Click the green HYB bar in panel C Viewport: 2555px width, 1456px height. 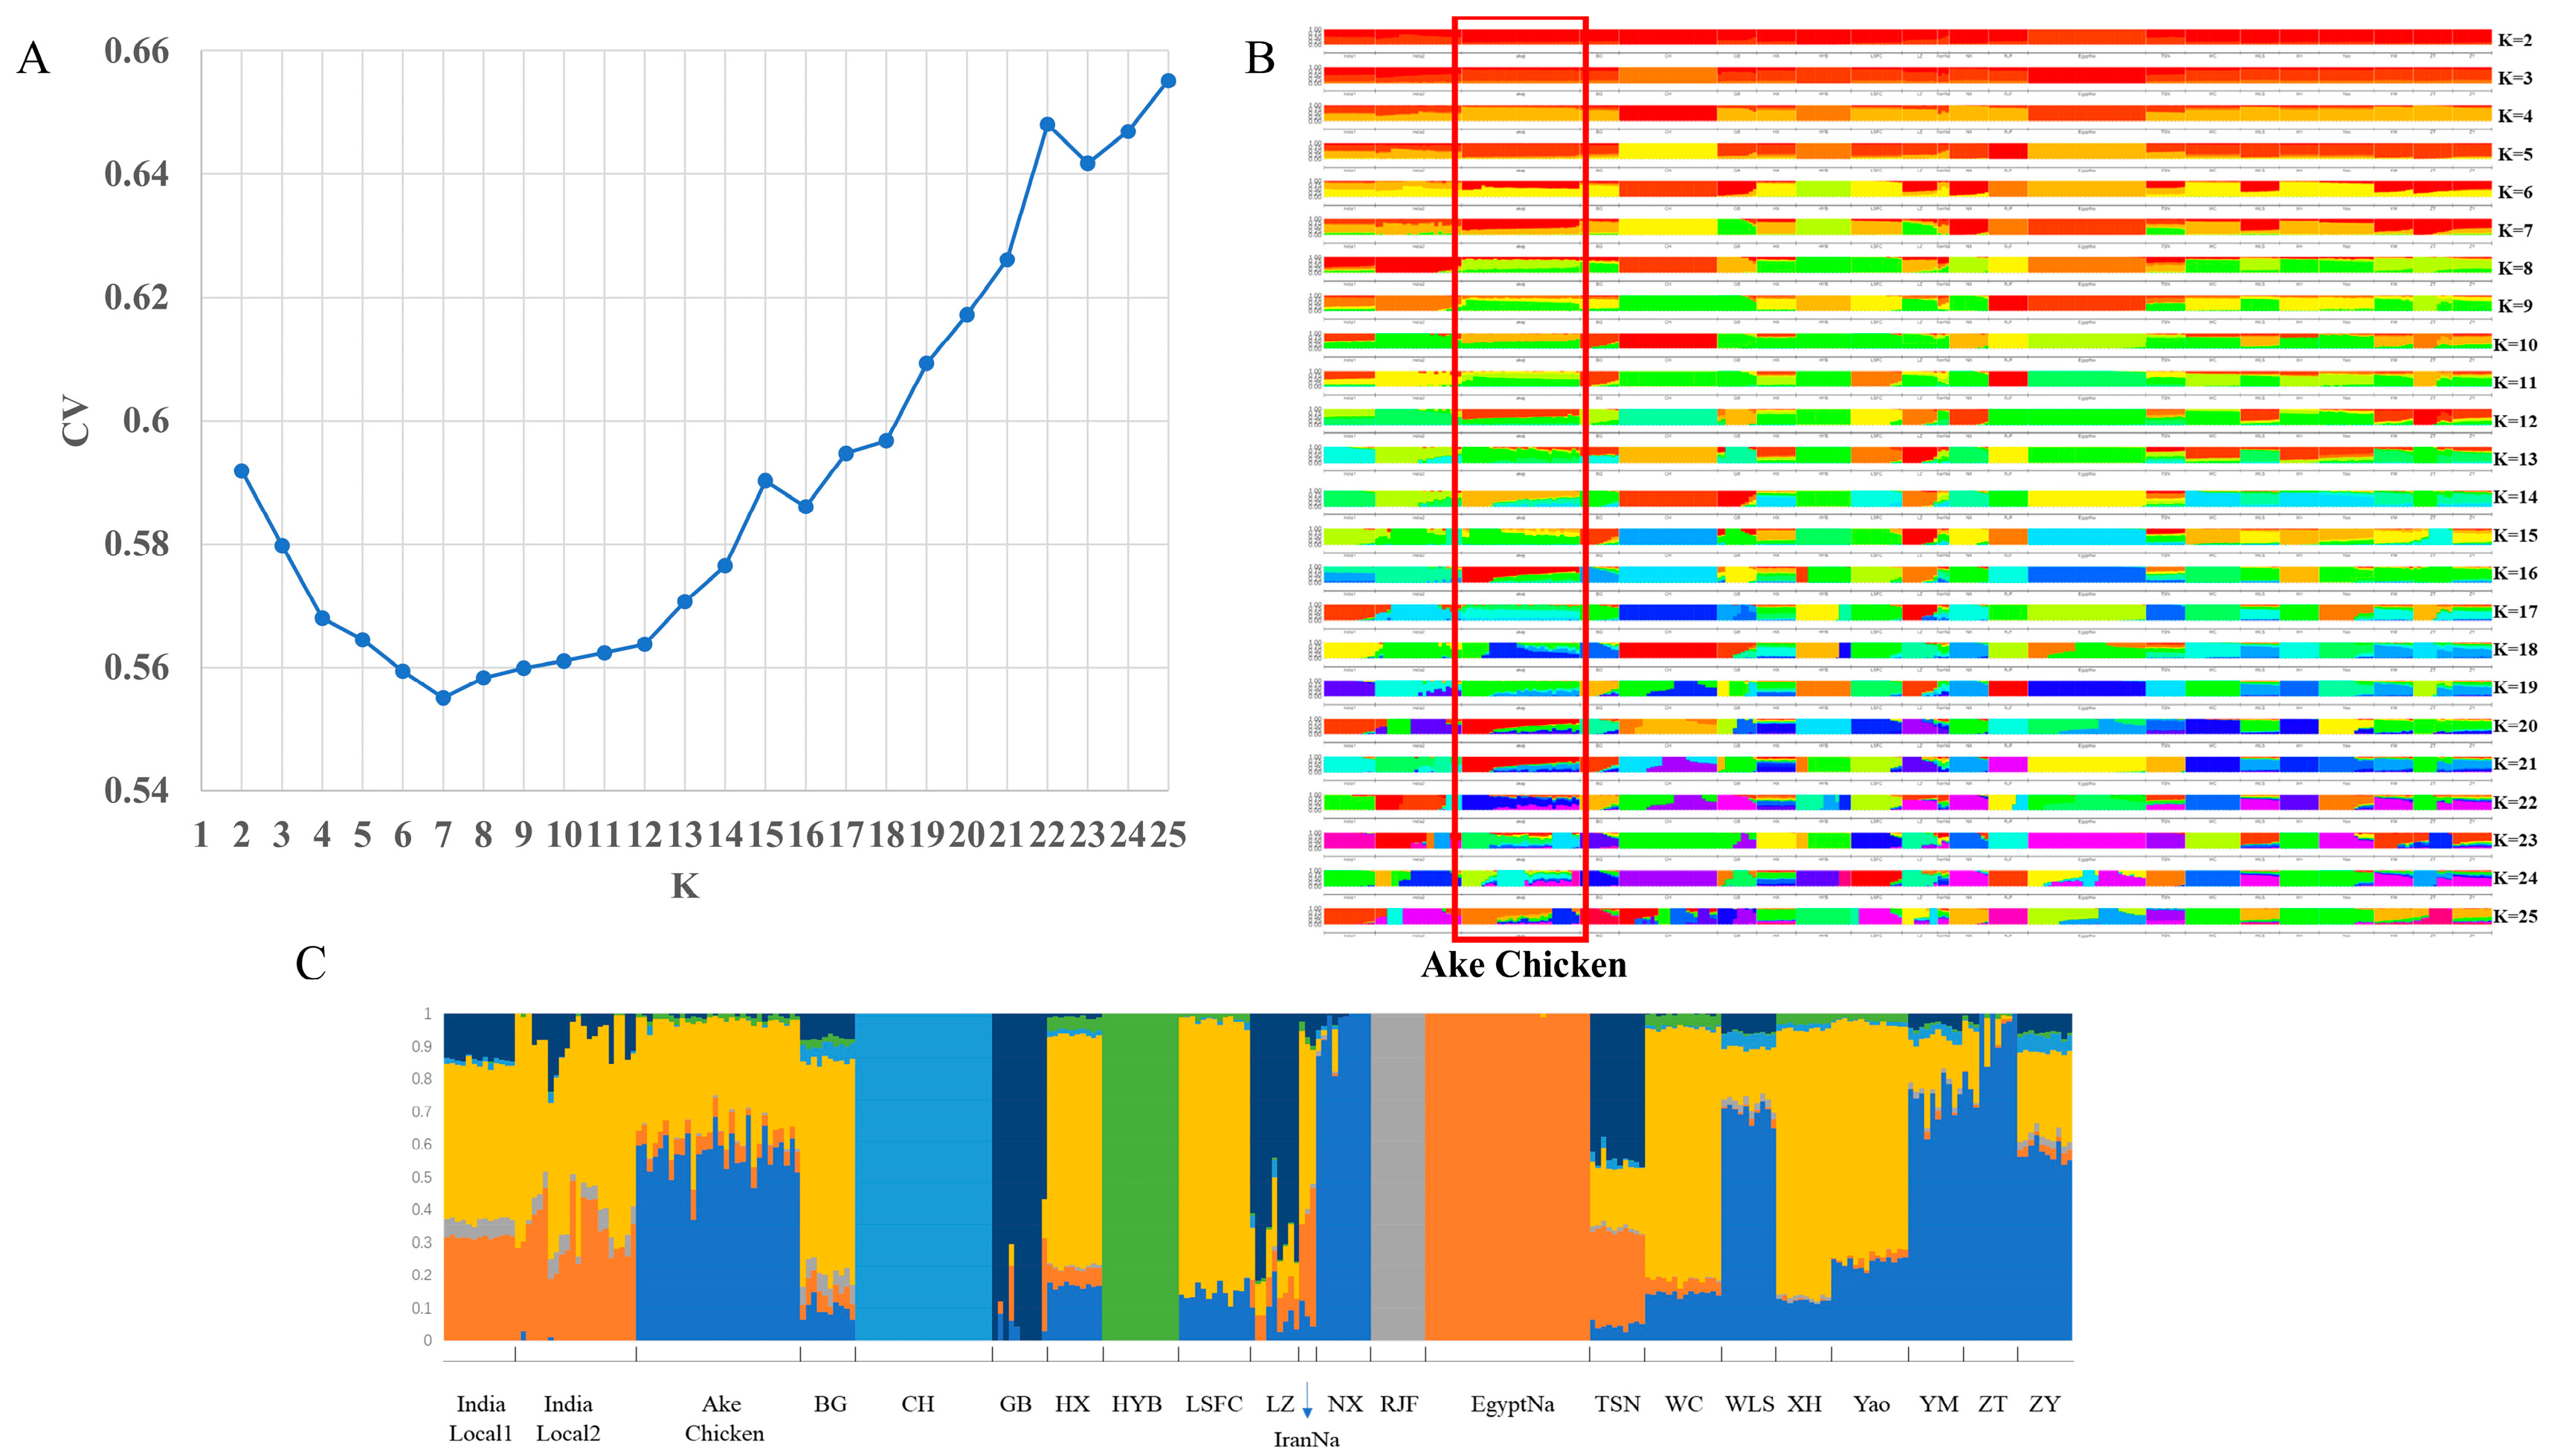(1140, 1176)
